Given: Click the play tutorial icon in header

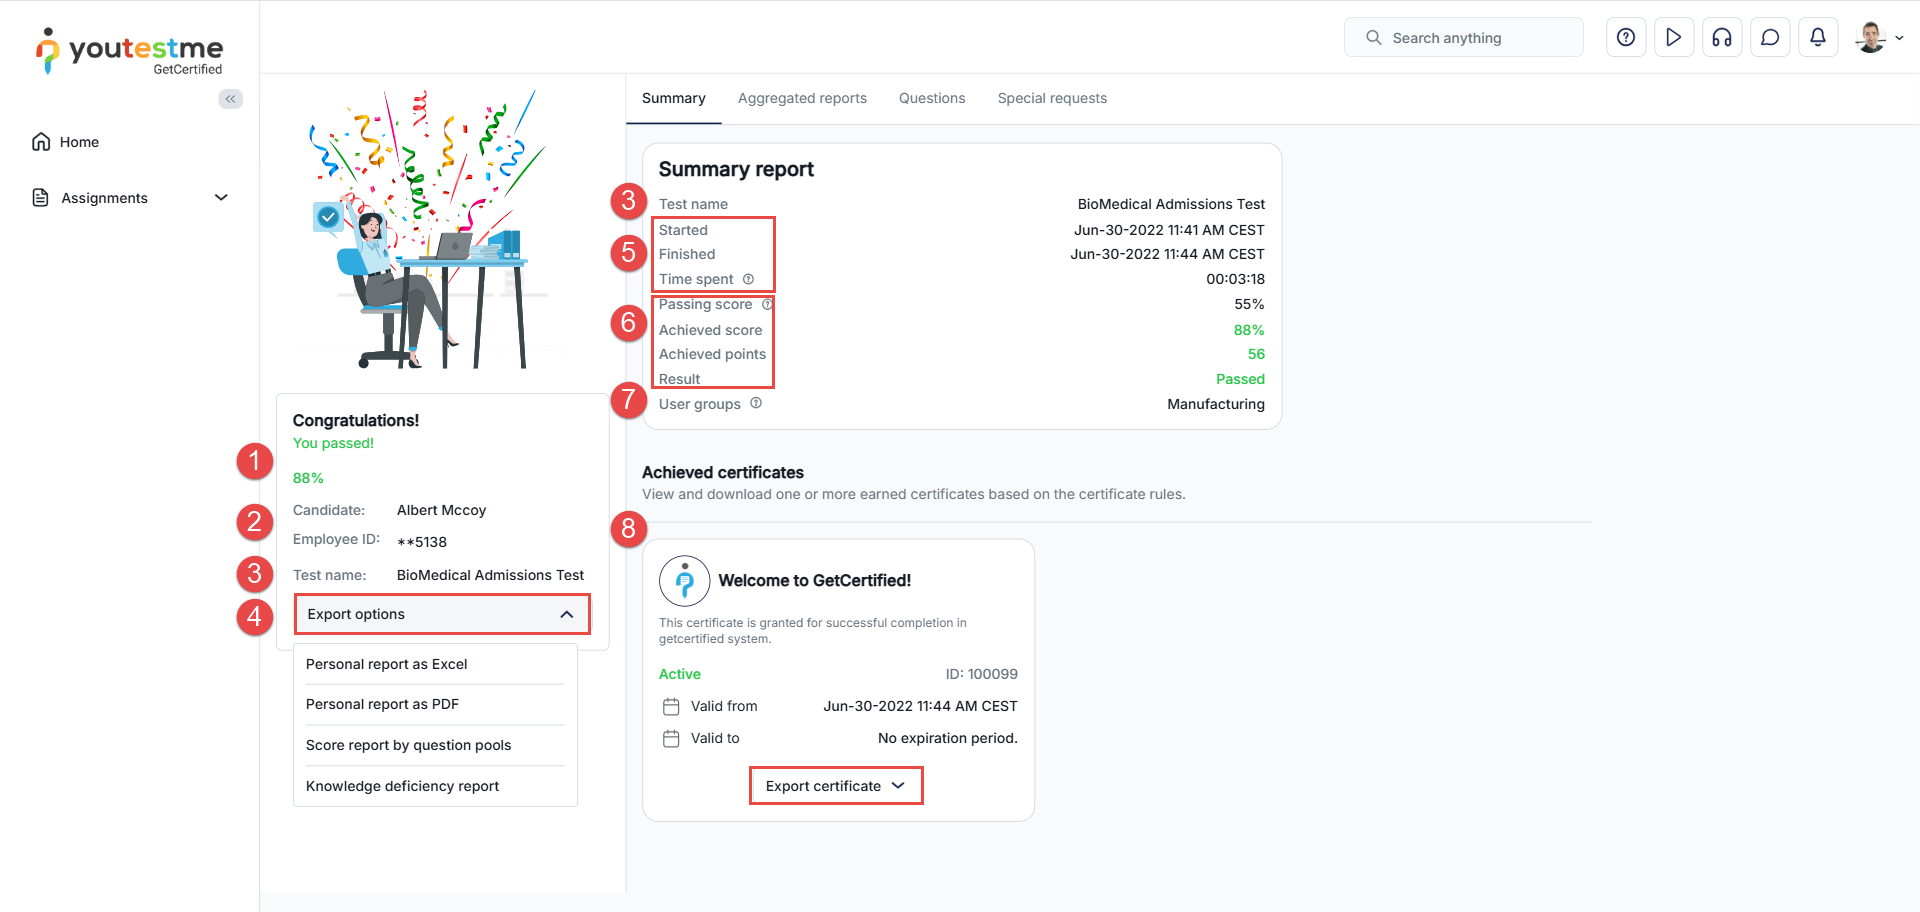Looking at the screenshot, I should (1674, 37).
